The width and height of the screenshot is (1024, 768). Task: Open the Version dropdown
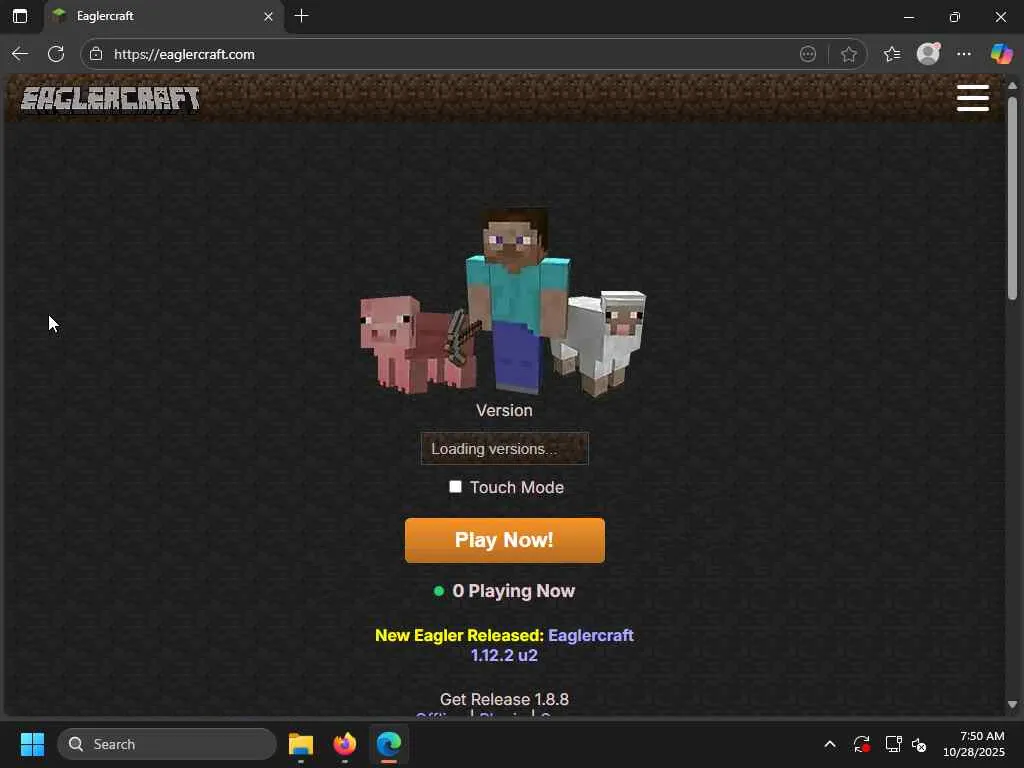pos(504,449)
